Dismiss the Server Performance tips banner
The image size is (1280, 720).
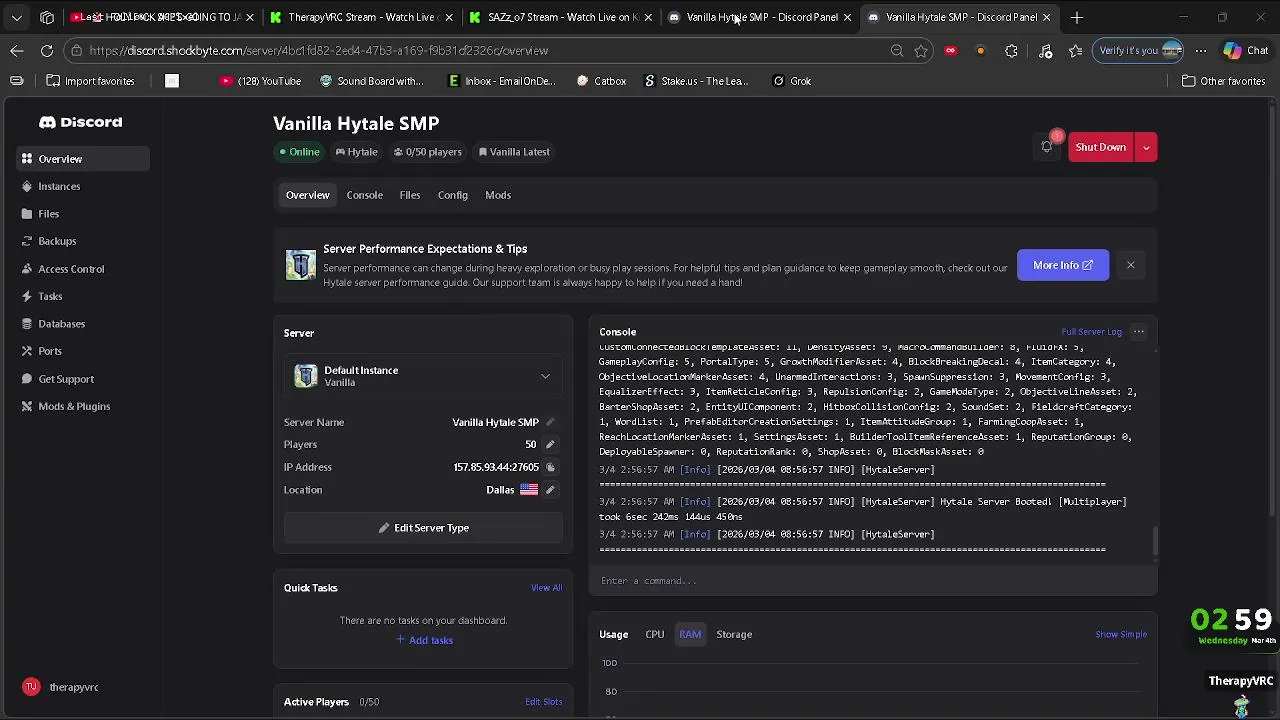pyautogui.click(x=1130, y=265)
